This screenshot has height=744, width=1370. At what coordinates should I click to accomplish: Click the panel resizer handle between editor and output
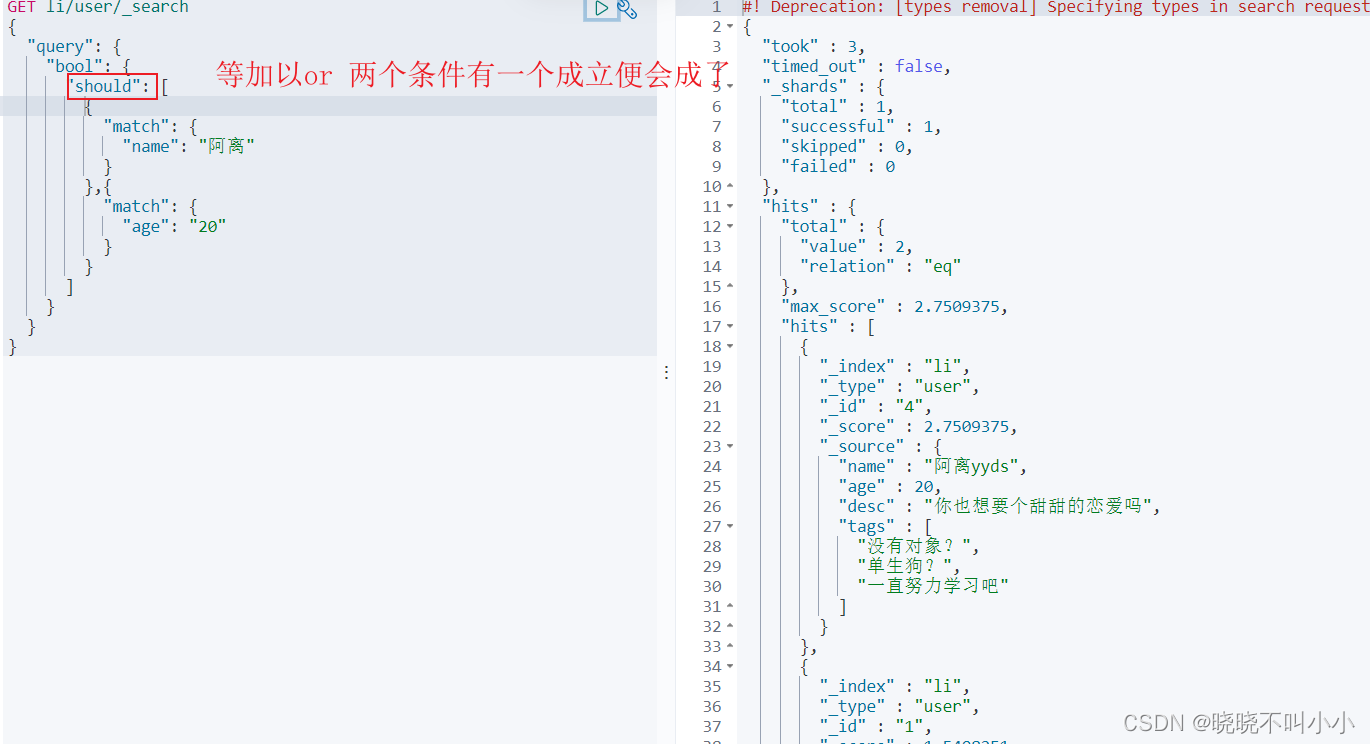(667, 372)
